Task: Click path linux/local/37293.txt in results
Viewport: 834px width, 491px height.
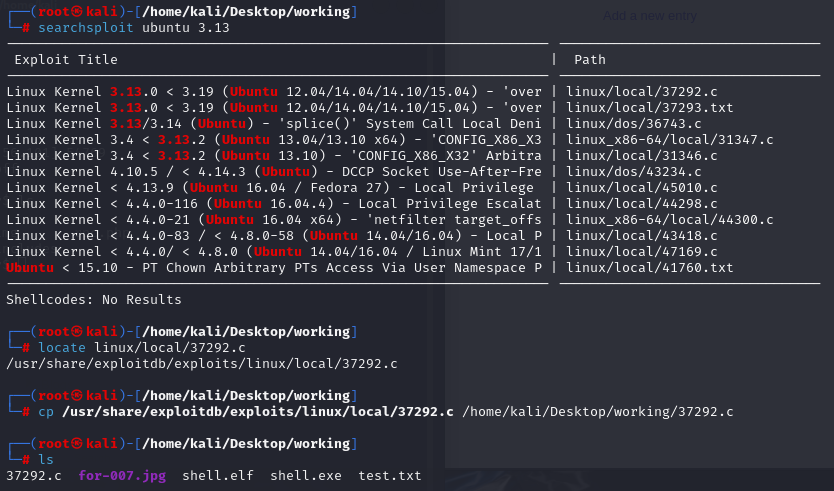Action: 649,107
